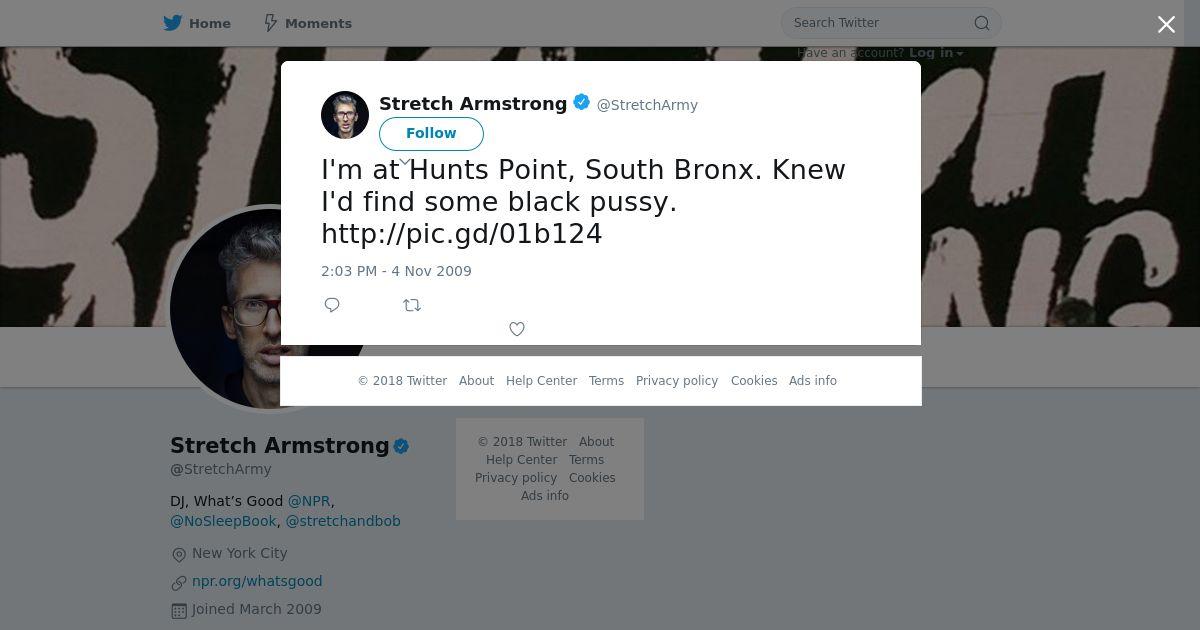Visit npr.org/whatsgood profile link
This screenshot has height=630, width=1200.
coord(257,581)
